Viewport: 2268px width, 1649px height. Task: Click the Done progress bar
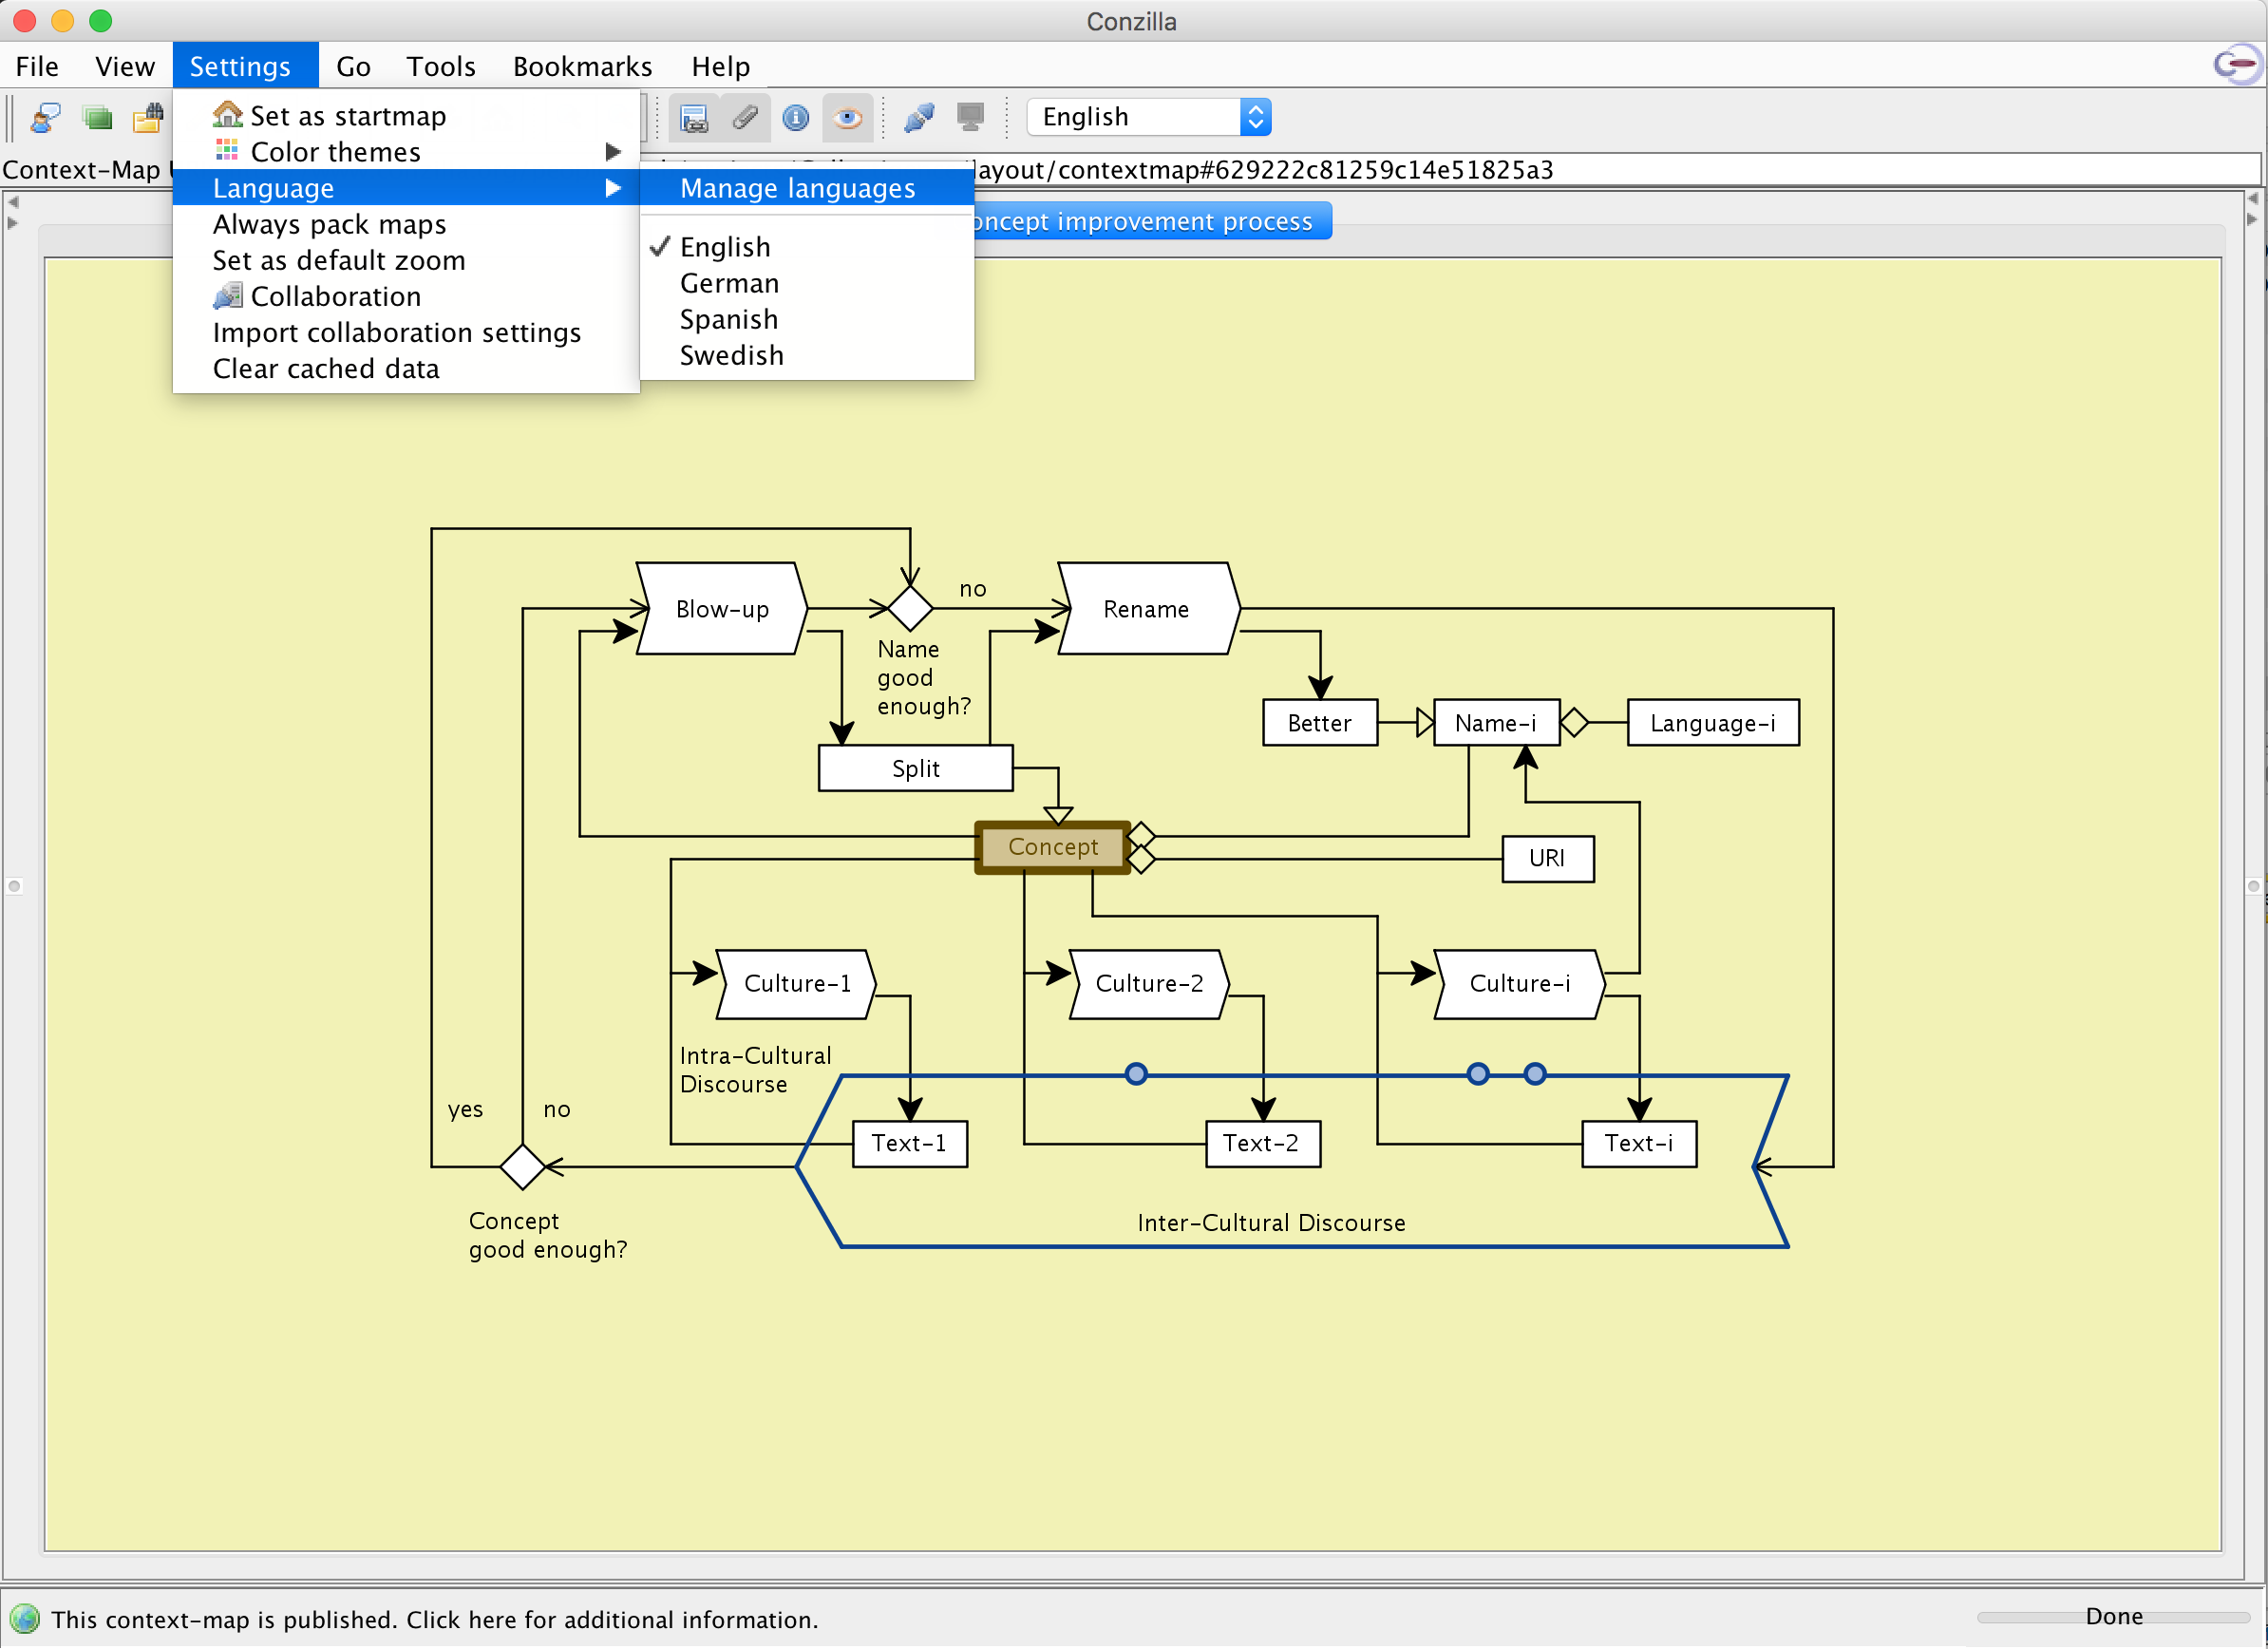(x=2112, y=1617)
